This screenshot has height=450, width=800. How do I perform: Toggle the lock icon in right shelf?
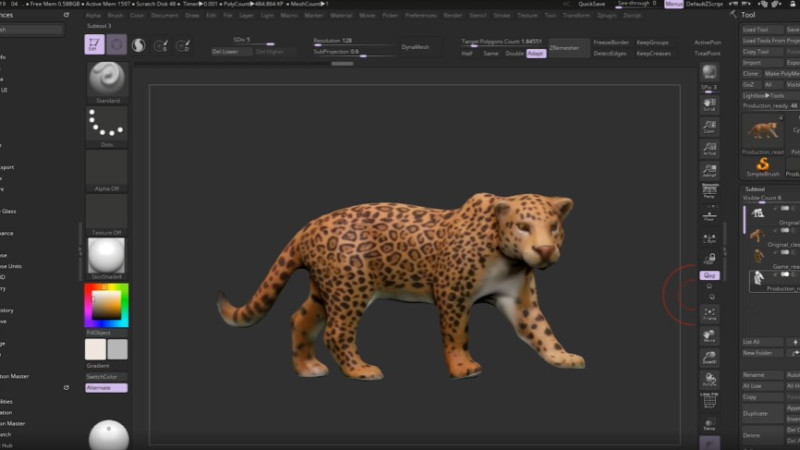click(x=709, y=258)
